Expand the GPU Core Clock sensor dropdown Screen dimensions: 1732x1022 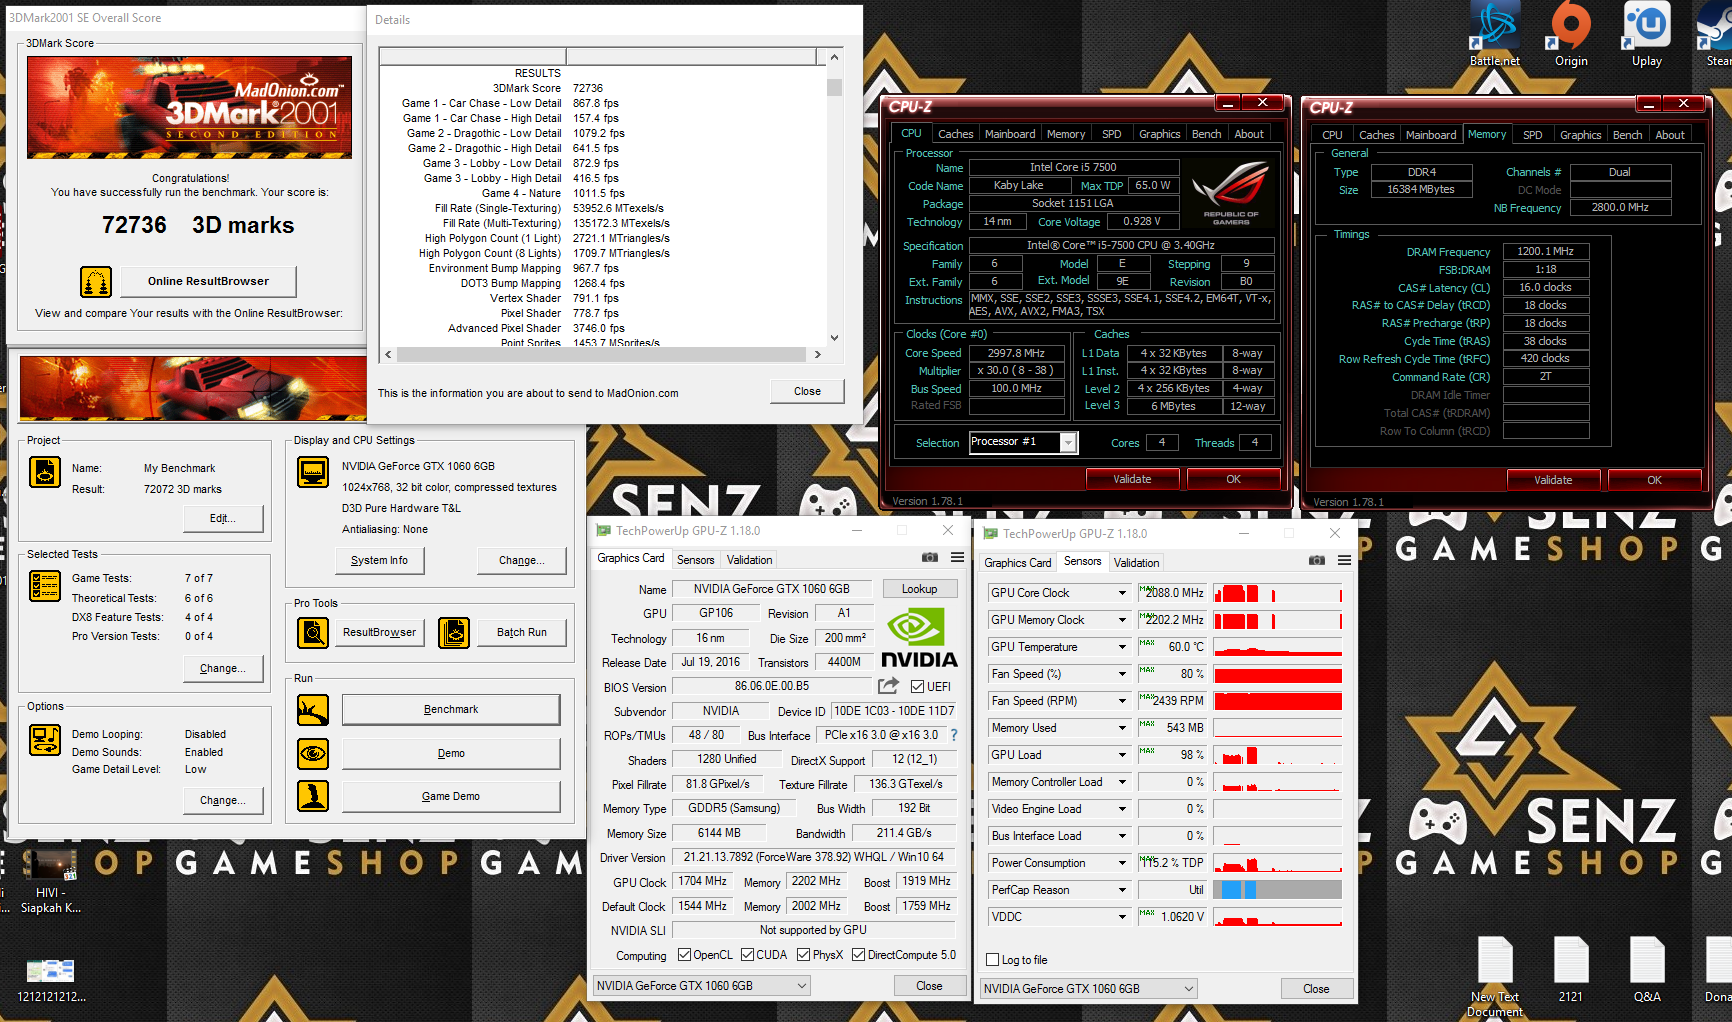1122,593
